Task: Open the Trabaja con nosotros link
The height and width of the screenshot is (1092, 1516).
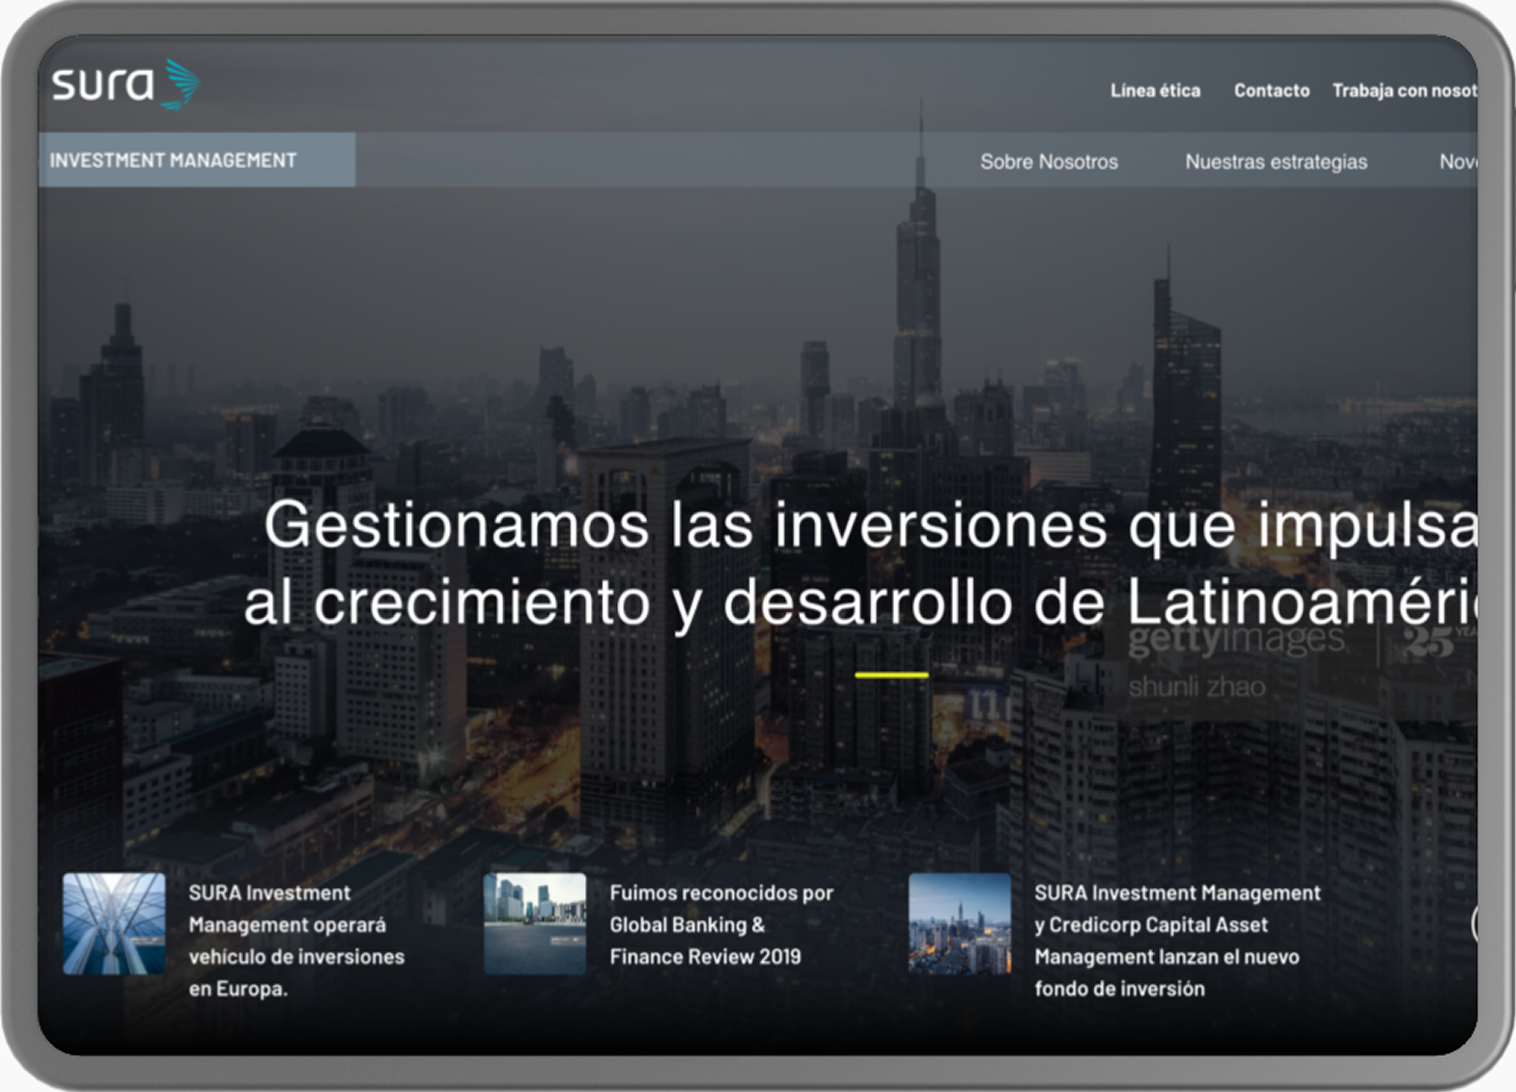Action: pos(1404,90)
